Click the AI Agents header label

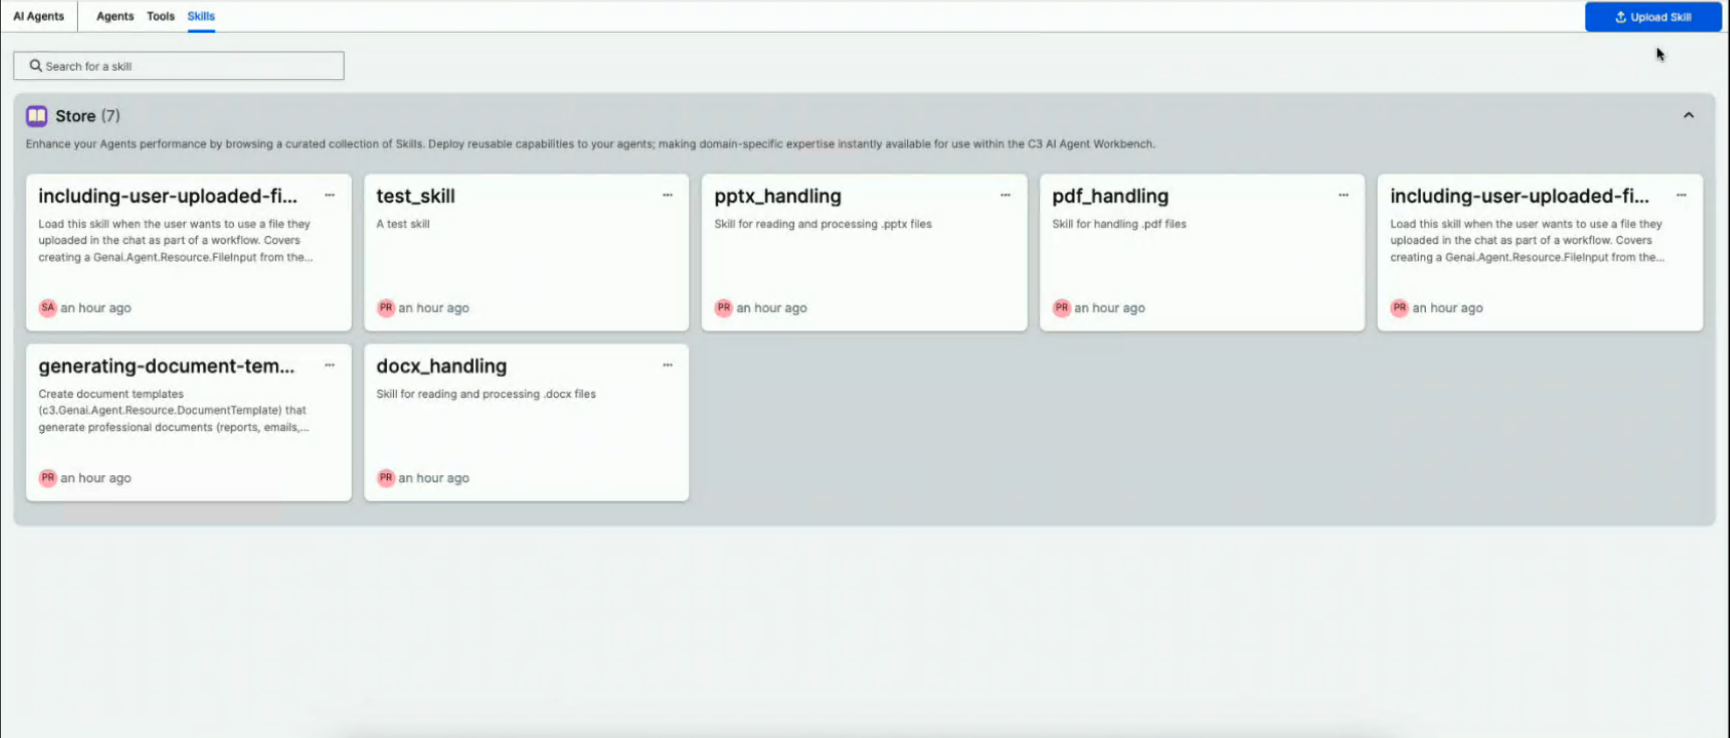[x=38, y=16]
